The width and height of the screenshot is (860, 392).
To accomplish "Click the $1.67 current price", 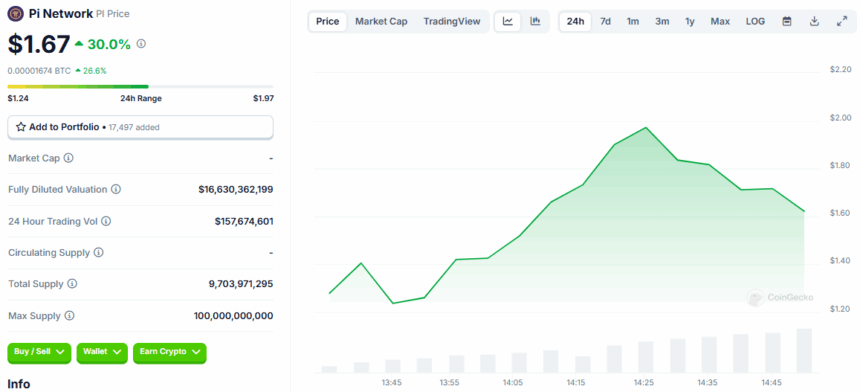I will point(38,44).
